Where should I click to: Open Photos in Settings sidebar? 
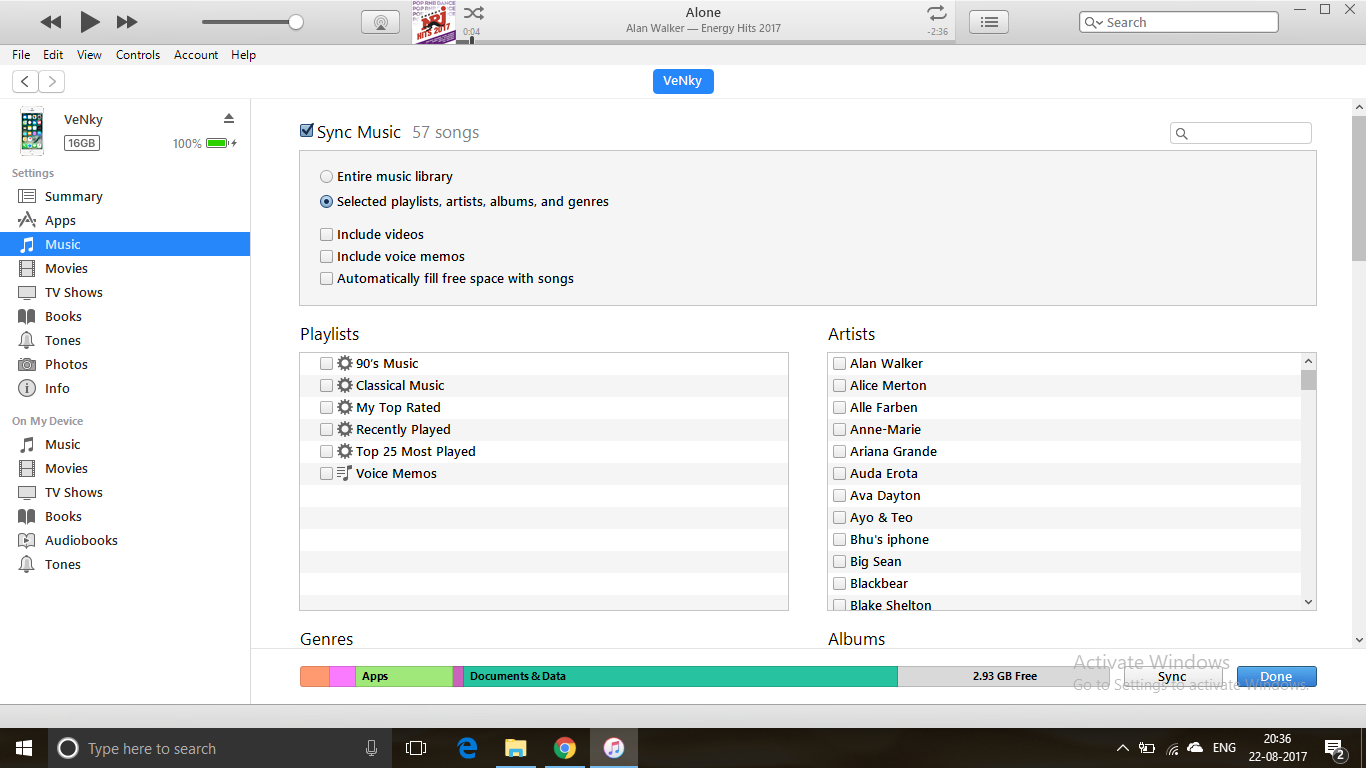point(125,365)
